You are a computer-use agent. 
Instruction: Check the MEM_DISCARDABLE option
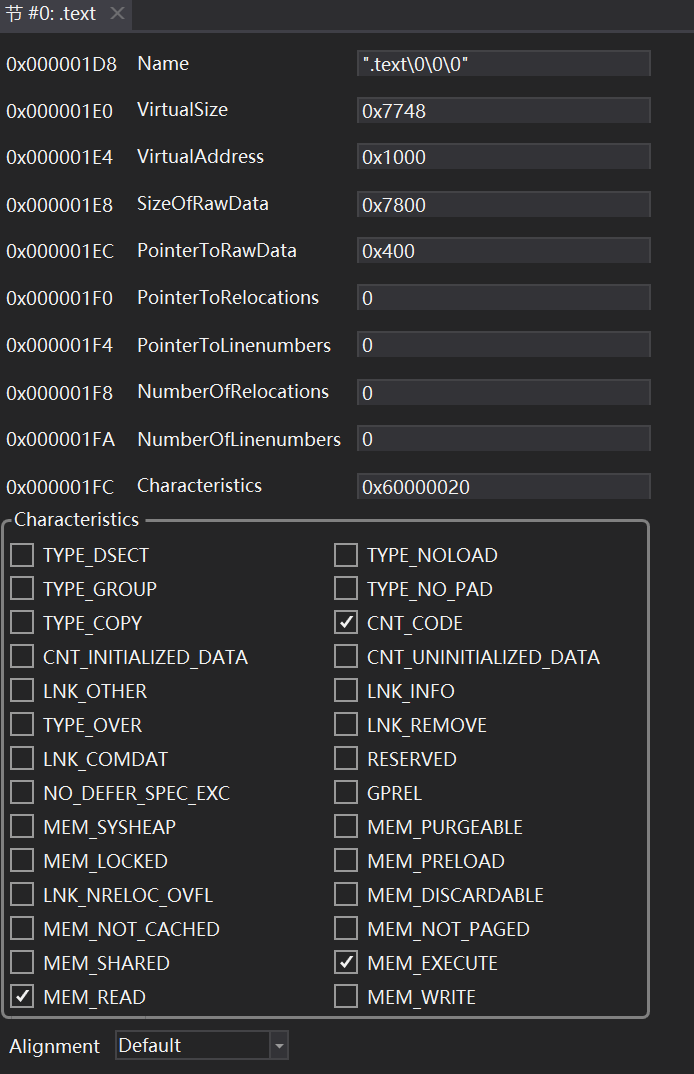click(x=346, y=895)
